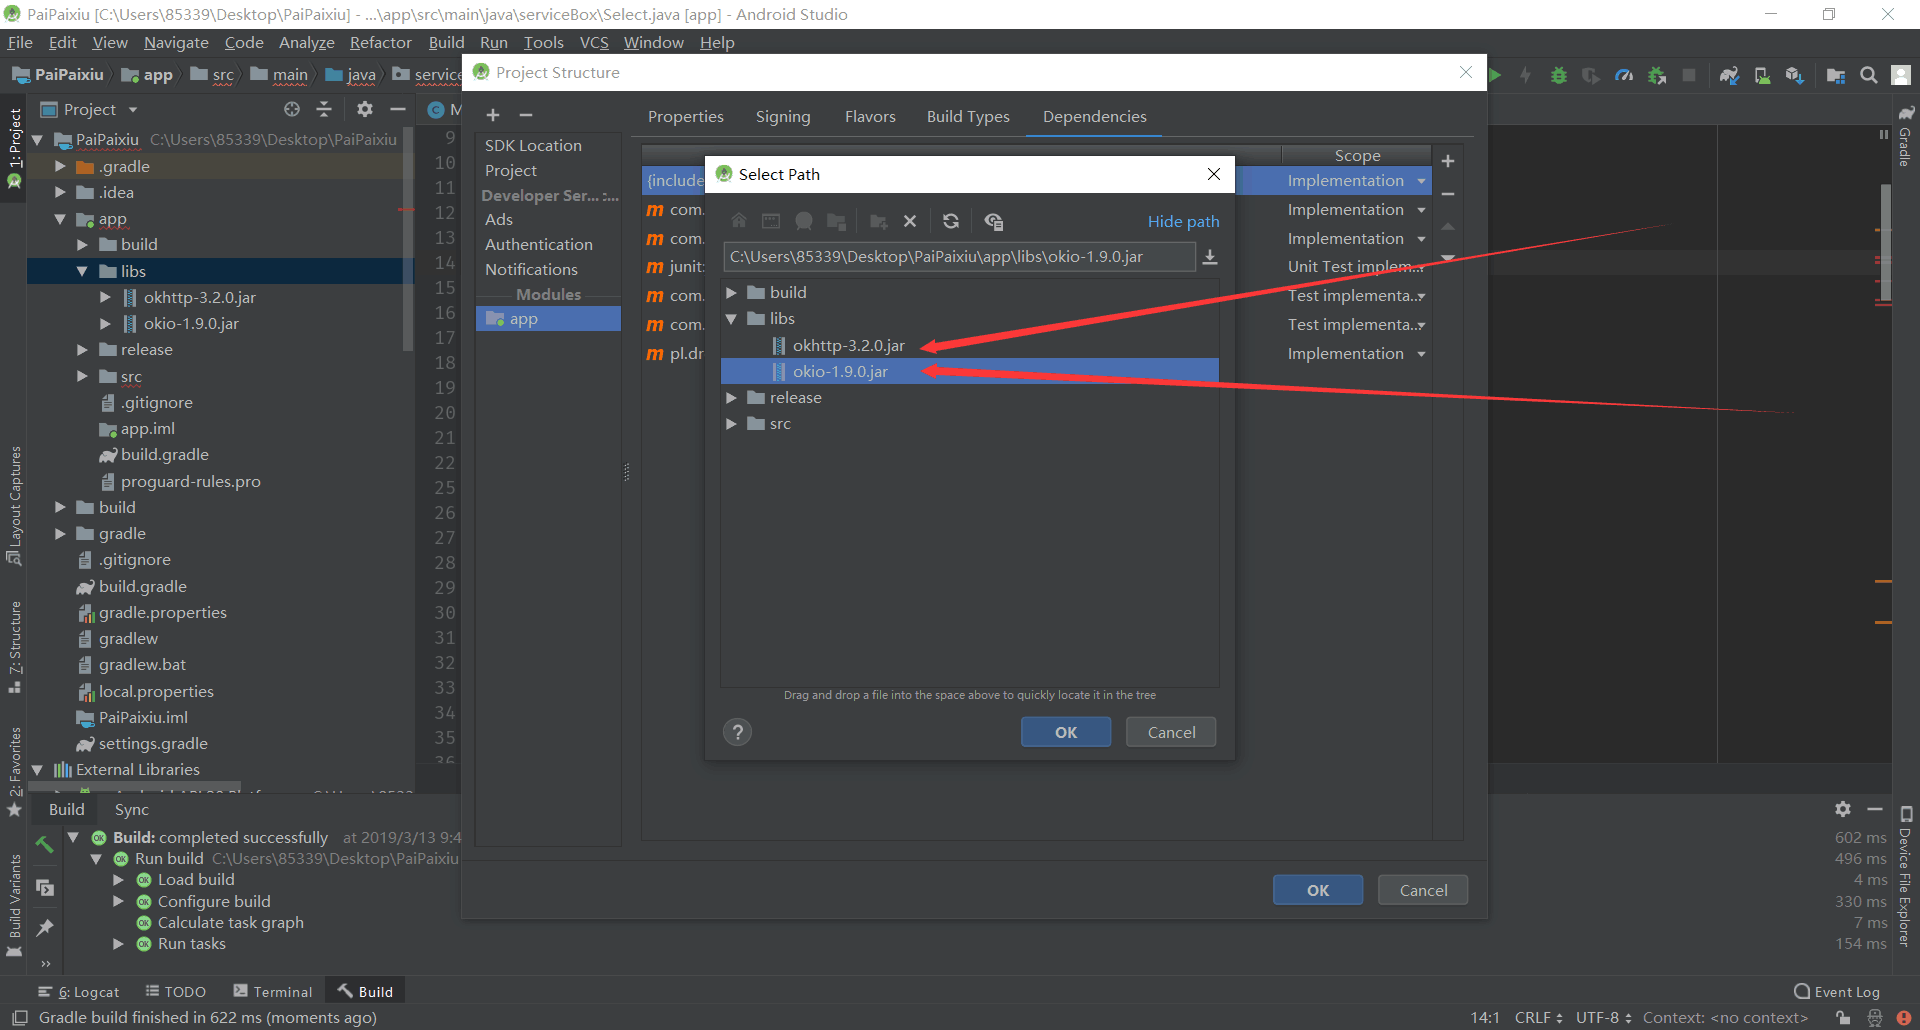Click the path history download-arrow icon
This screenshot has width=1920, height=1030.
[1210, 257]
